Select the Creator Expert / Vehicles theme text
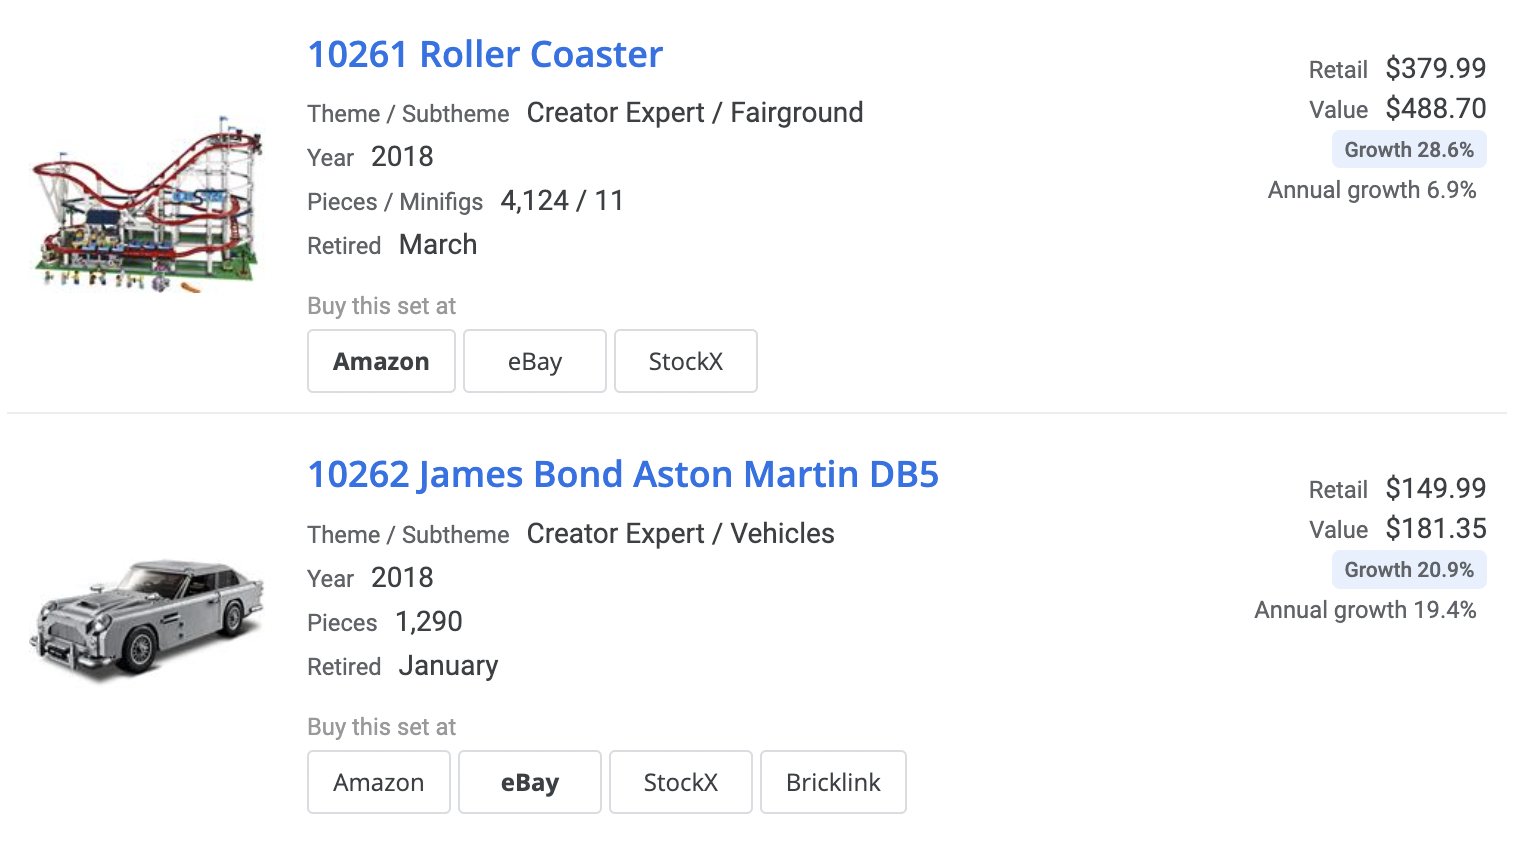 (x=681, y=534)
